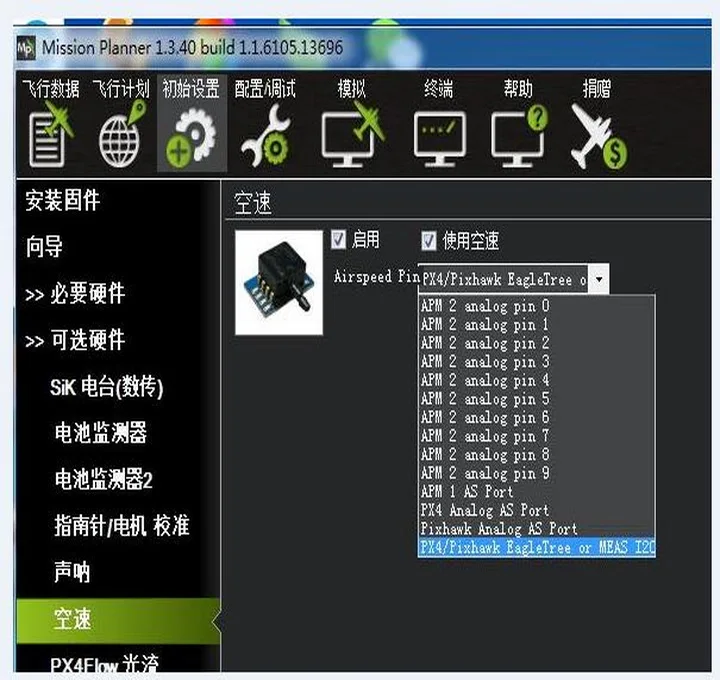
Task: Click the airspeed sensor thumbnail image
Action: click(279, 282)
